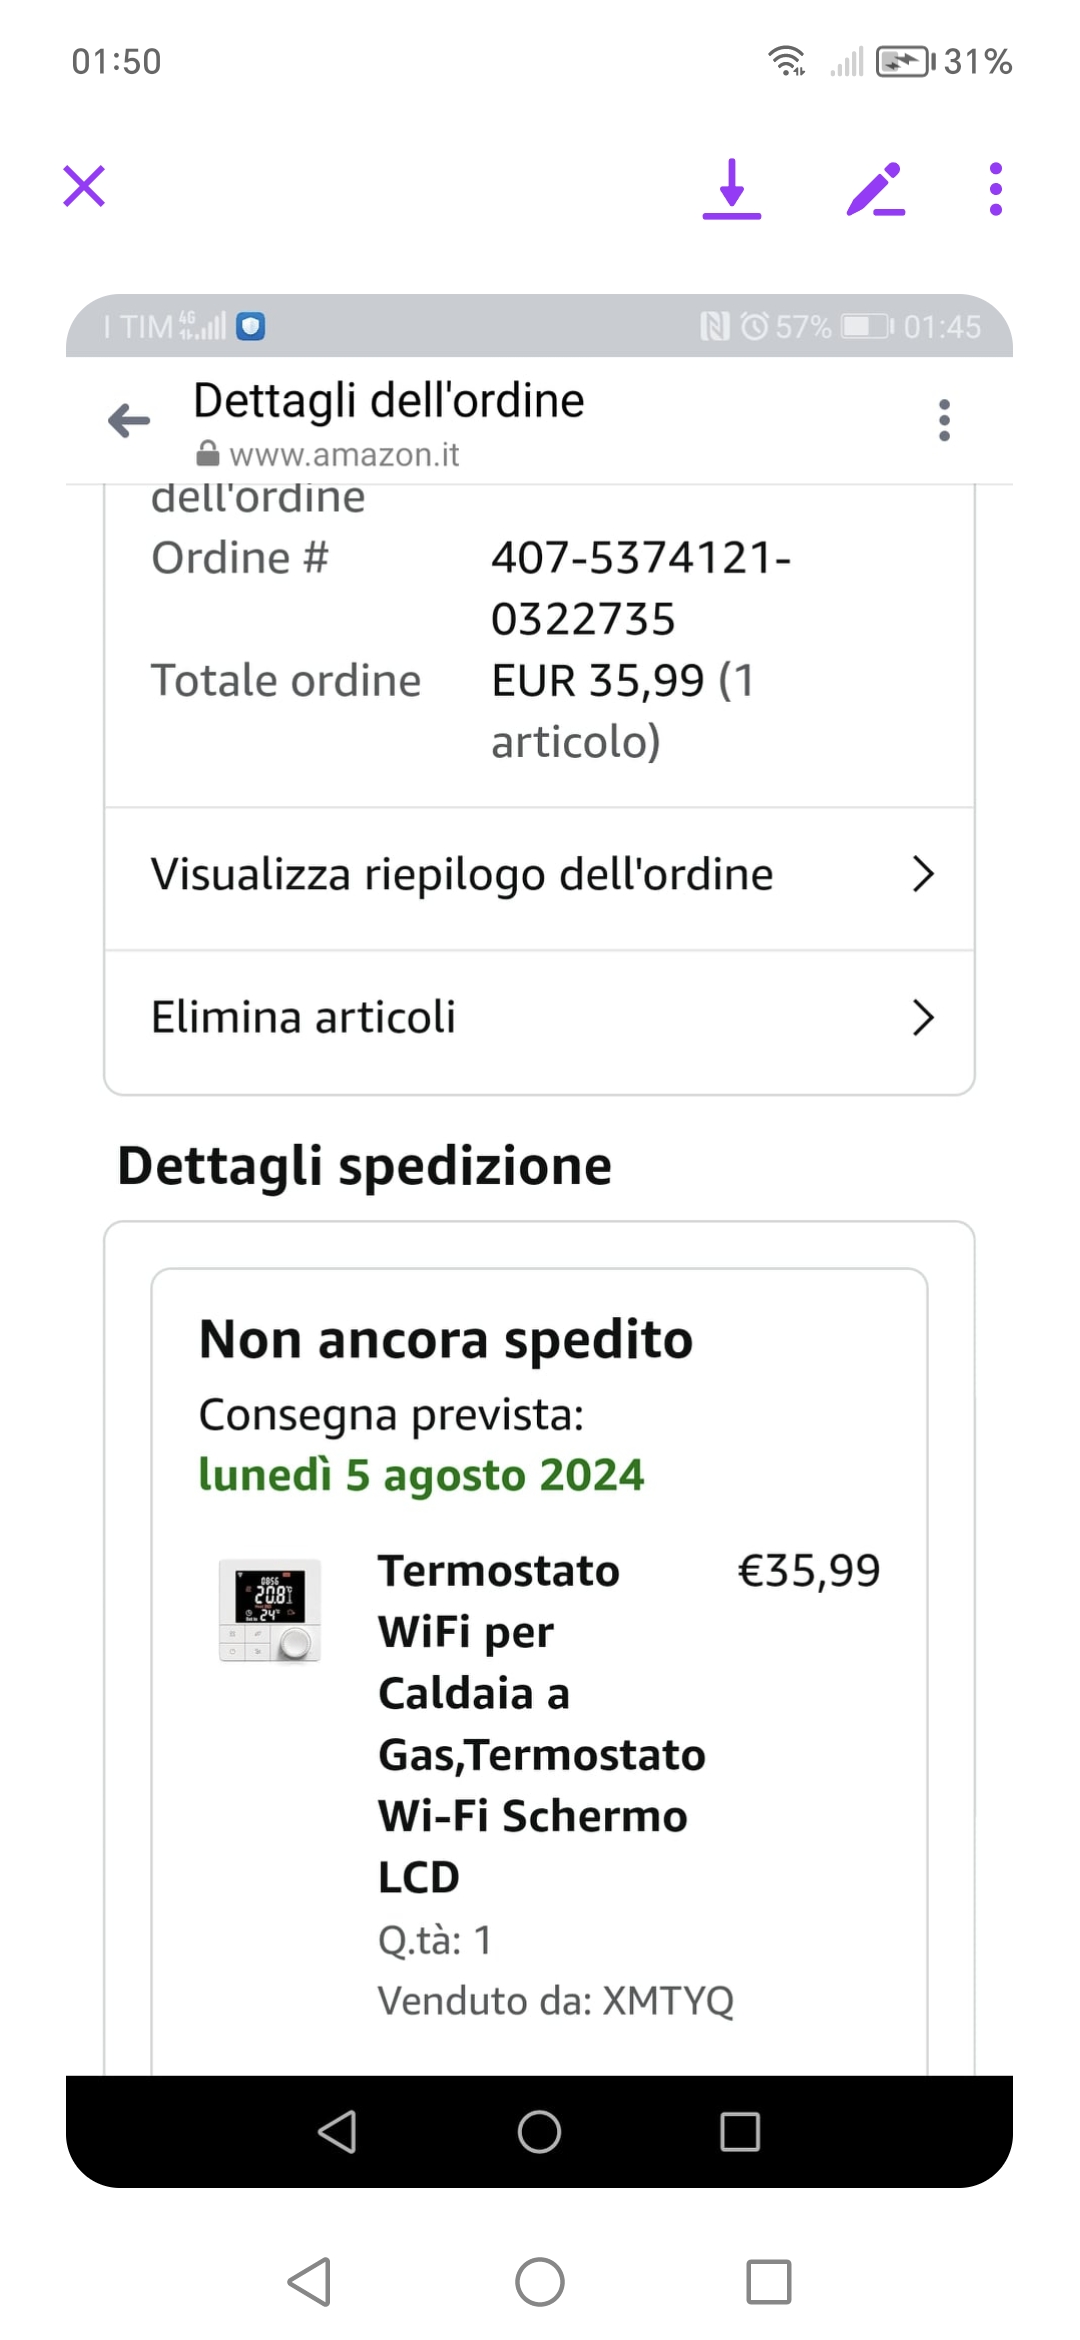Screen dimensions: 1080x2340
Task: Expand Elimina articoli chevron
Action: (923, 1018)
